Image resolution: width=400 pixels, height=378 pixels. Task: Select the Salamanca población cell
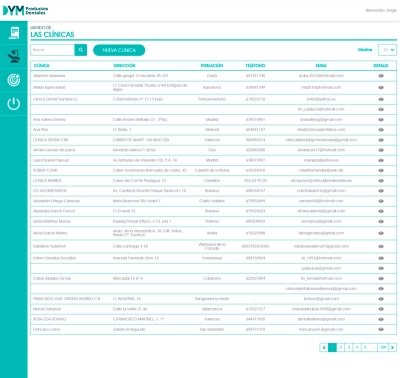[212, 309]
